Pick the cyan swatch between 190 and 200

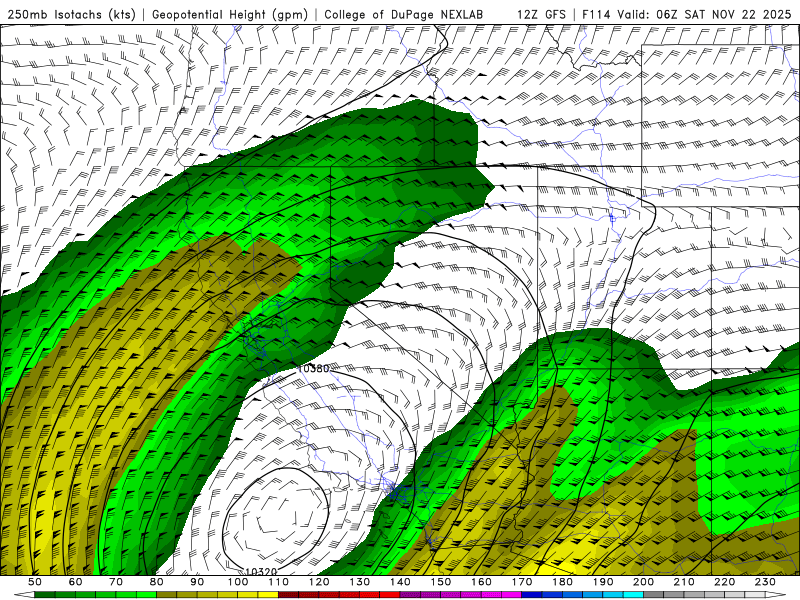pos(633,594)
